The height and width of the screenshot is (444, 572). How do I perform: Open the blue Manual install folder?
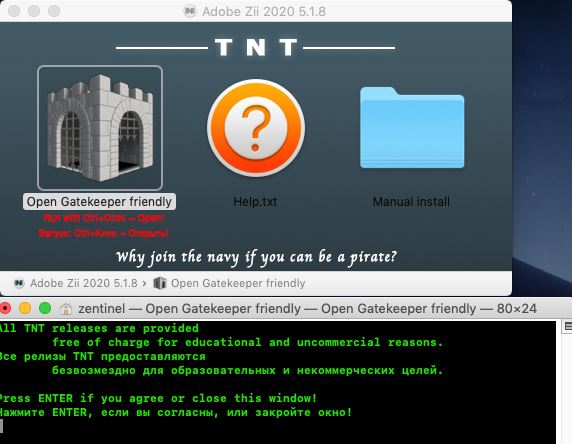[x=412, y=128]
